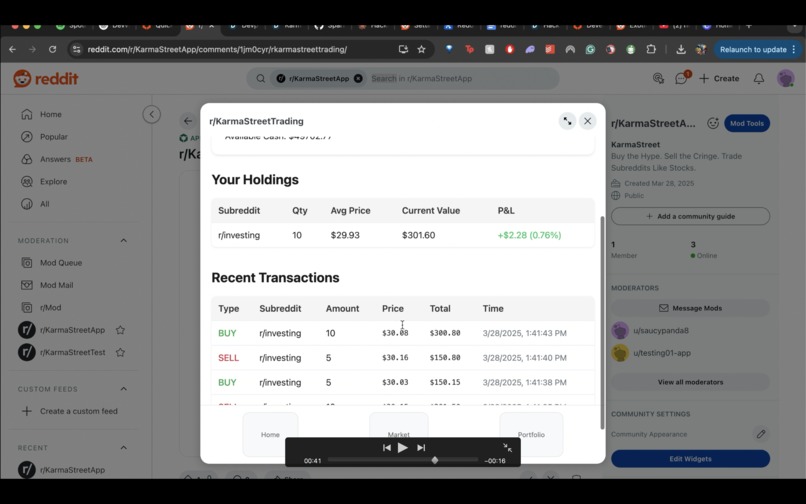Exit fullscreen in the video player

507,447
